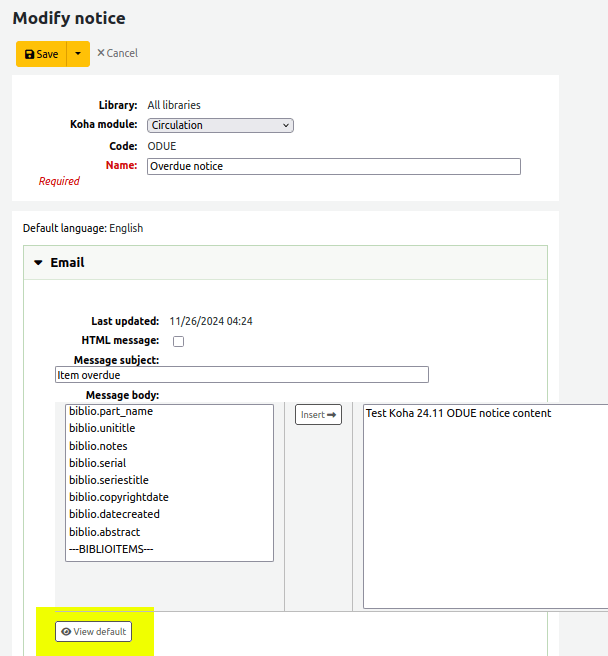The height and width of the screenshot is (656, 608).
Task: Click the All libraries text
Action: (174, 105)
